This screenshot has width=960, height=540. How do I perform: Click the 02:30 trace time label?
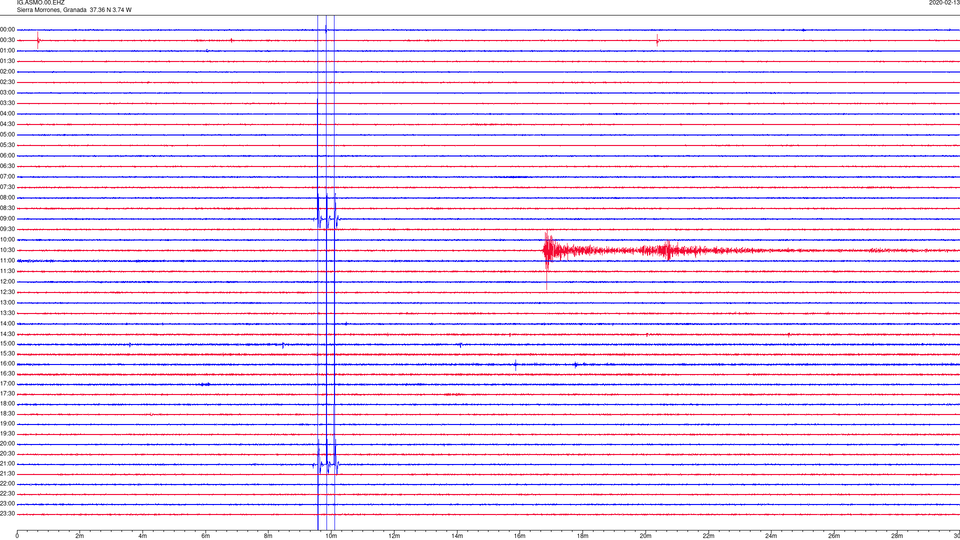[x=8, y=82]
